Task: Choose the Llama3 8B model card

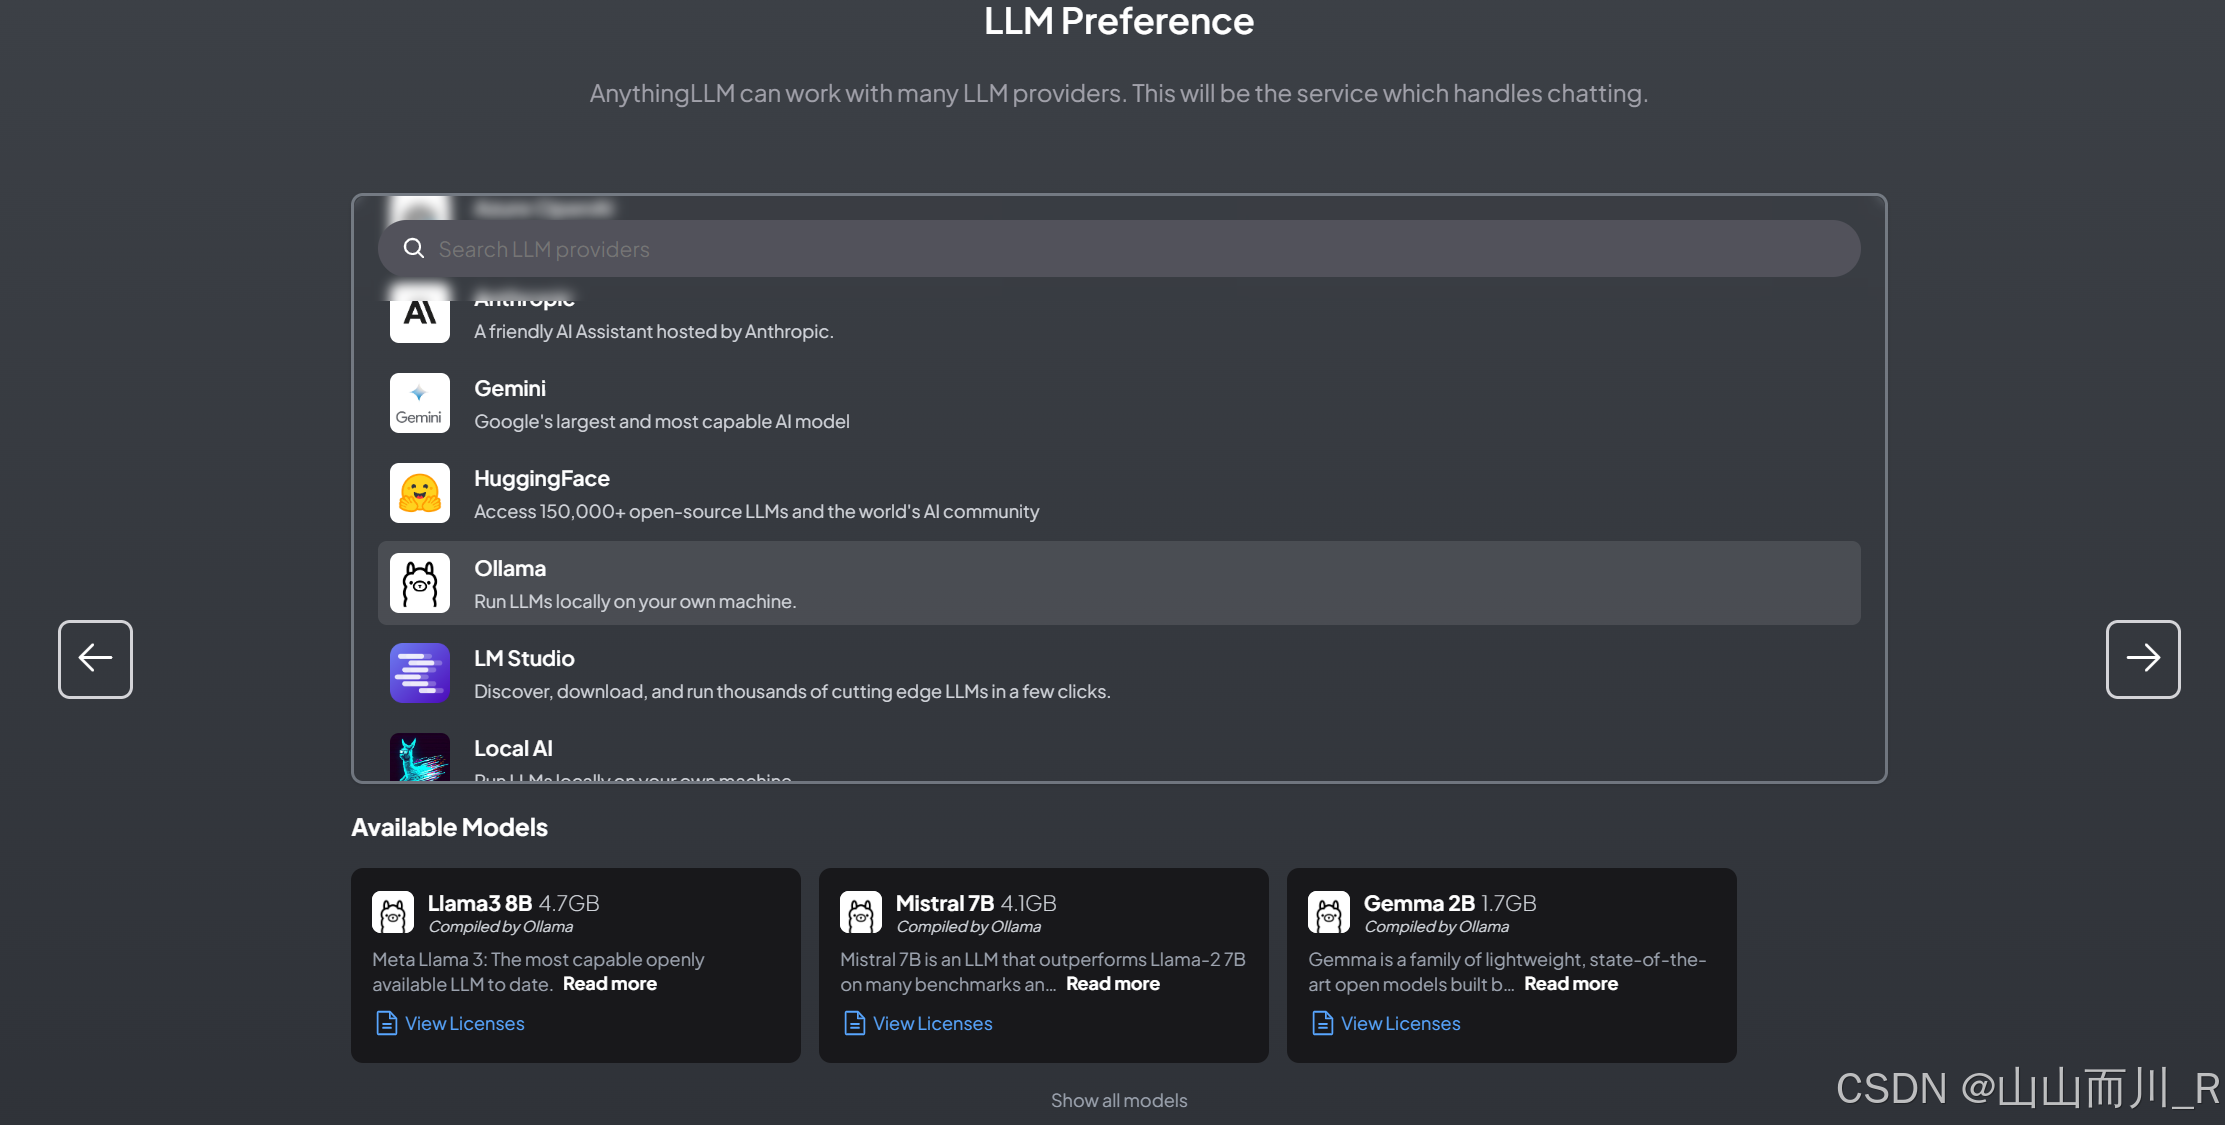Action: click(575, 965)
